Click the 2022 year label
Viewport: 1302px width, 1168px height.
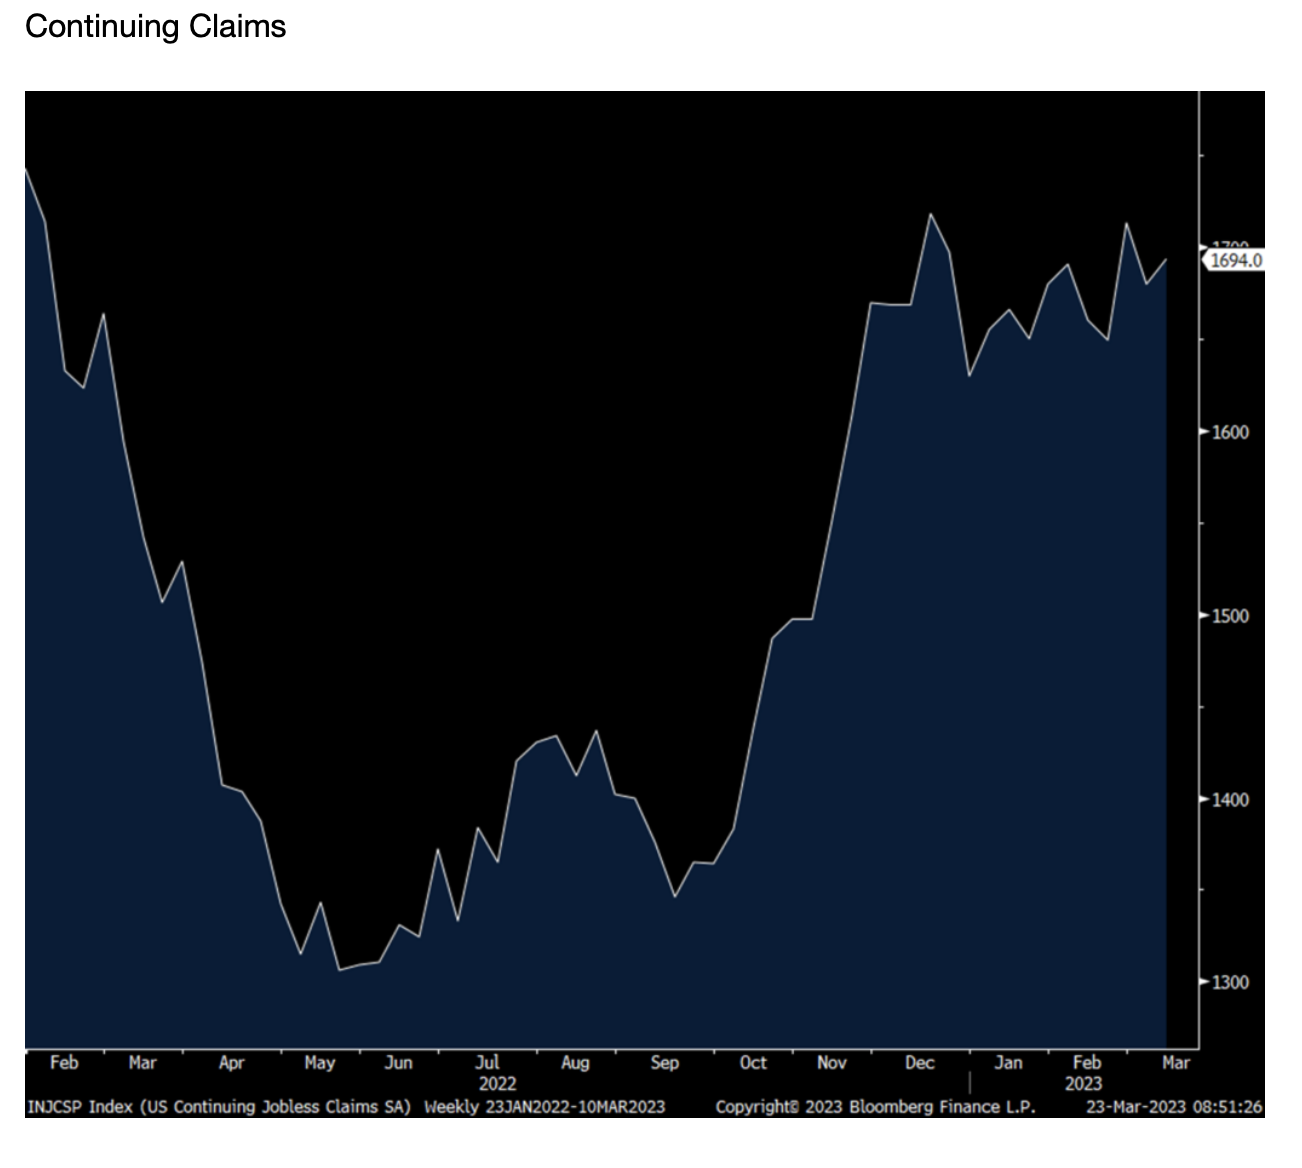(497, 1084)
